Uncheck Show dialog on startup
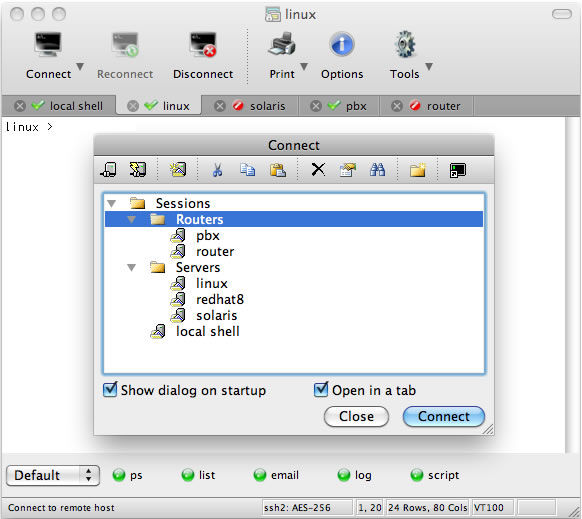This screenshot has height=519, width=582. 110,389
